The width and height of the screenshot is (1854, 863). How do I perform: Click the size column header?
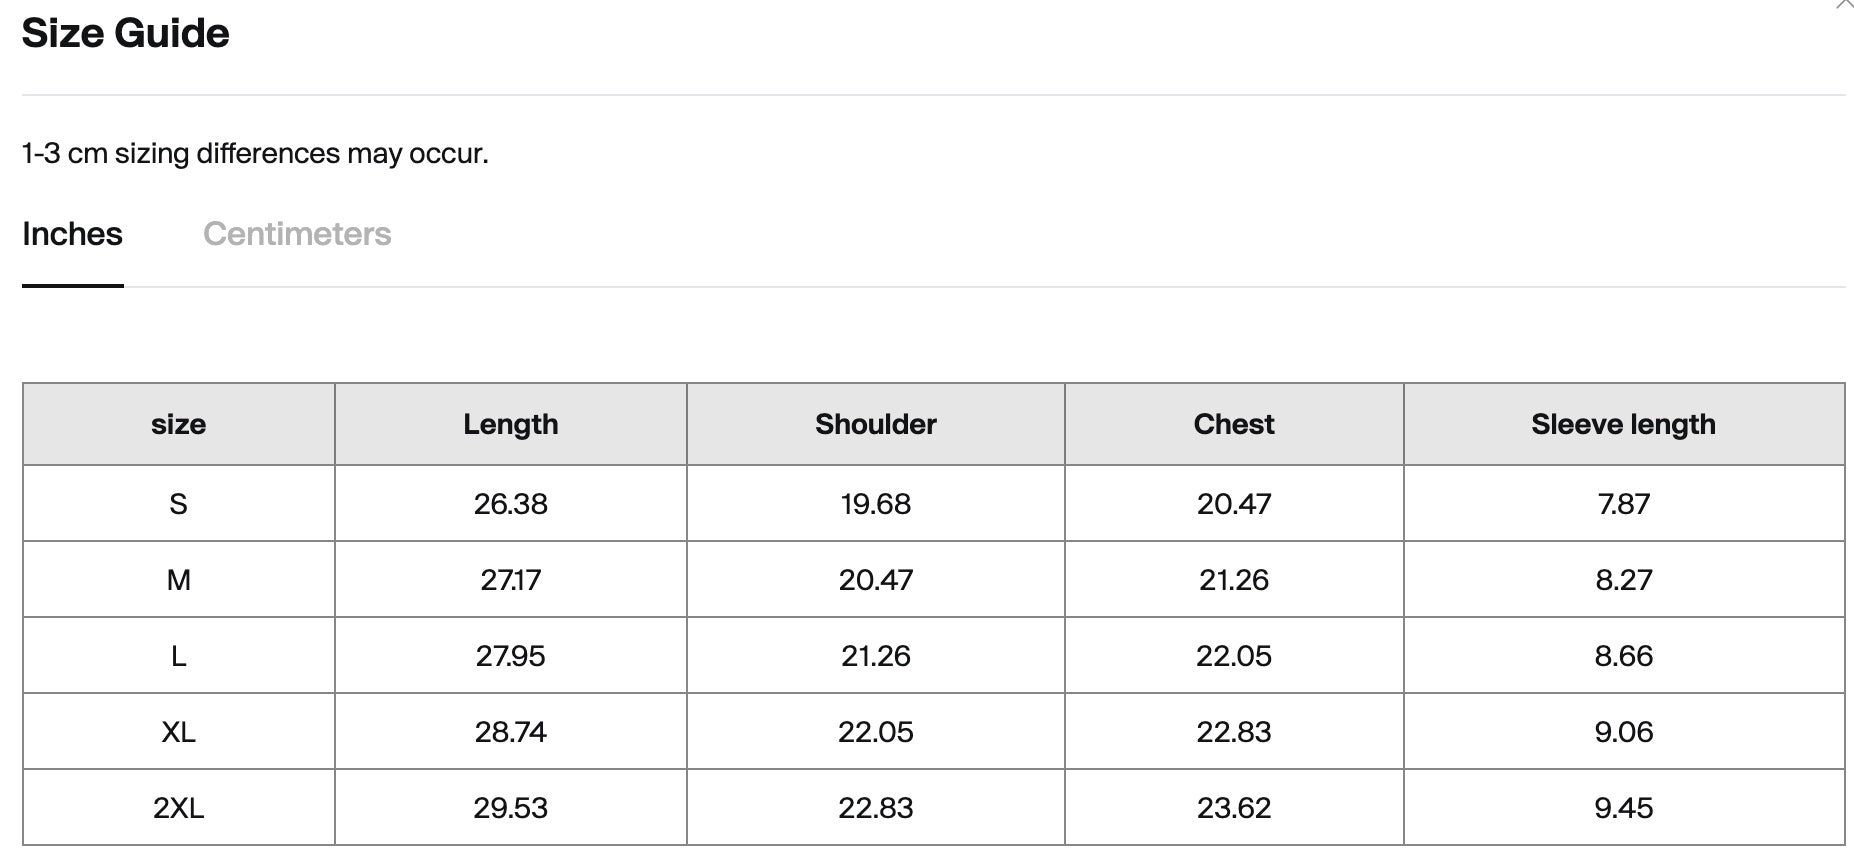[178, 424]
